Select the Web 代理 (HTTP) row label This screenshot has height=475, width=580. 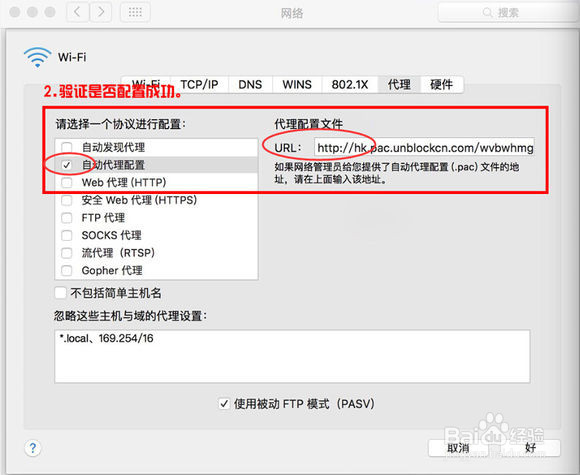(124, 182)
